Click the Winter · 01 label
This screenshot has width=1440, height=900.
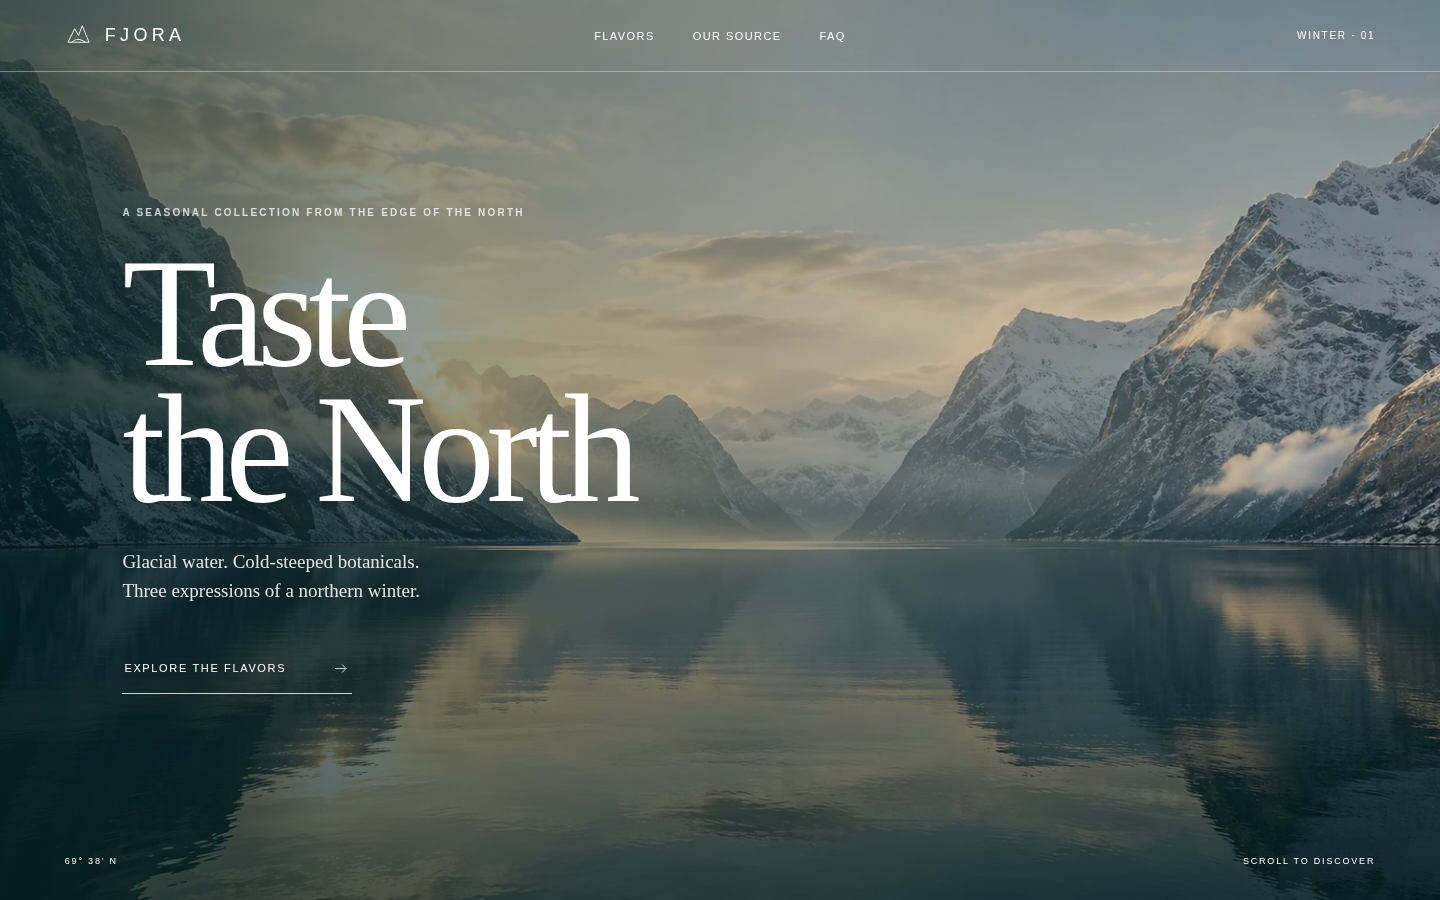tap(1336, 35)
